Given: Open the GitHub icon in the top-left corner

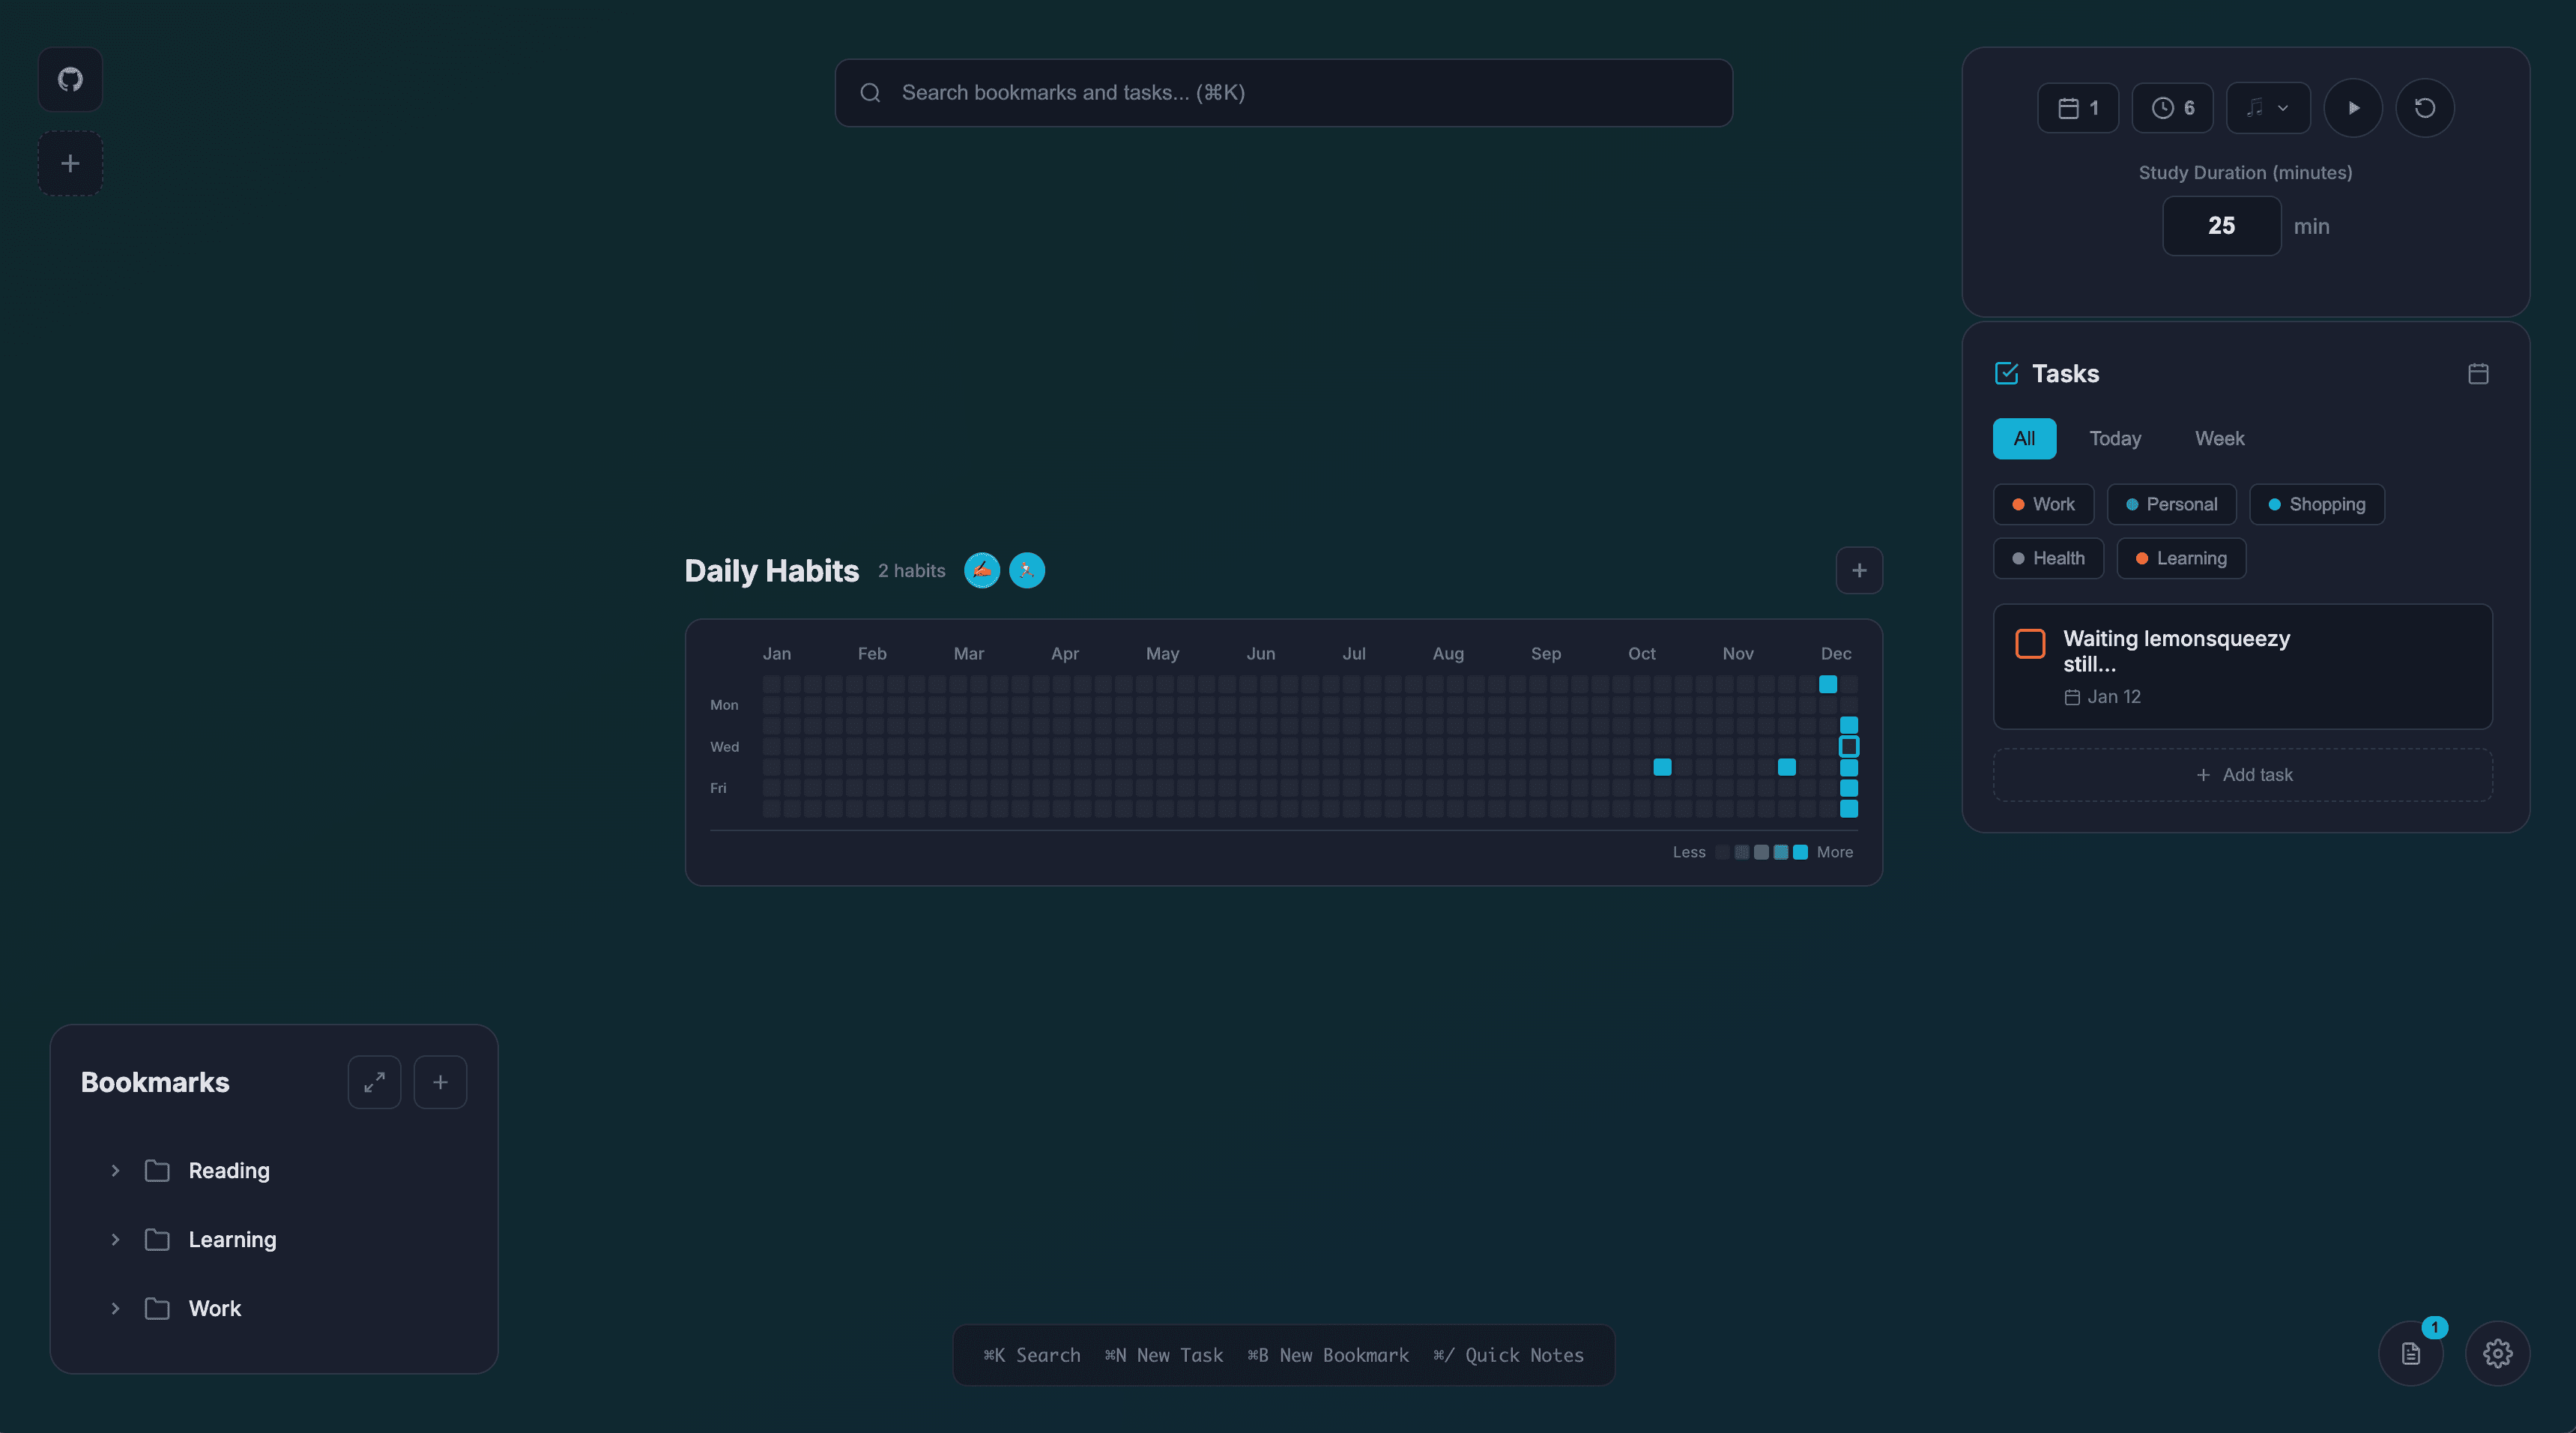Looking at the screenshot, I should (69, 79).
